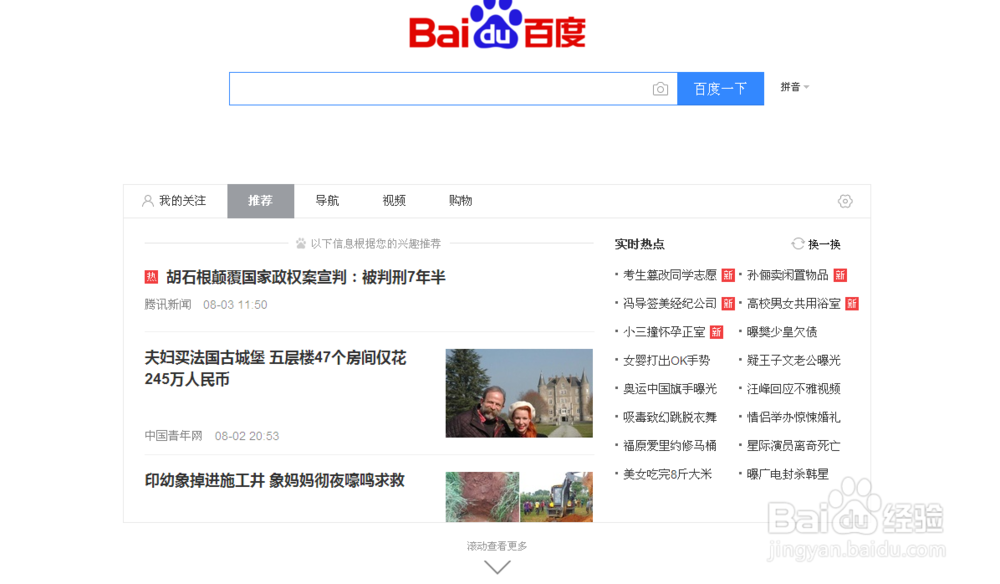1000x584 pixels.
Task: Switch to the 导航 tab
Action: pyautogui.click(x=327, y=200)
